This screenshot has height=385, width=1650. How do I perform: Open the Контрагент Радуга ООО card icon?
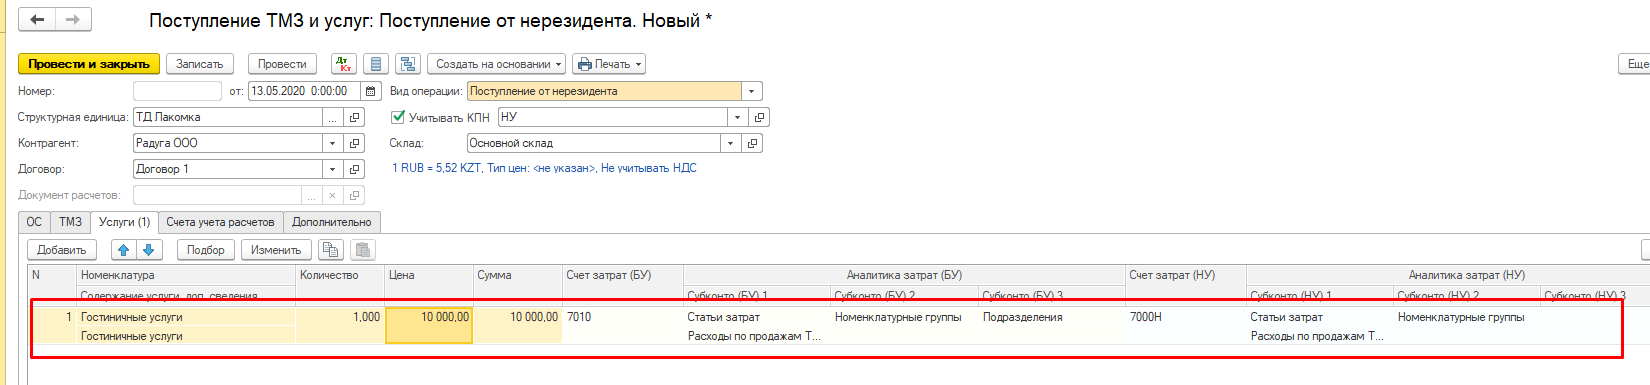[354, 143]
